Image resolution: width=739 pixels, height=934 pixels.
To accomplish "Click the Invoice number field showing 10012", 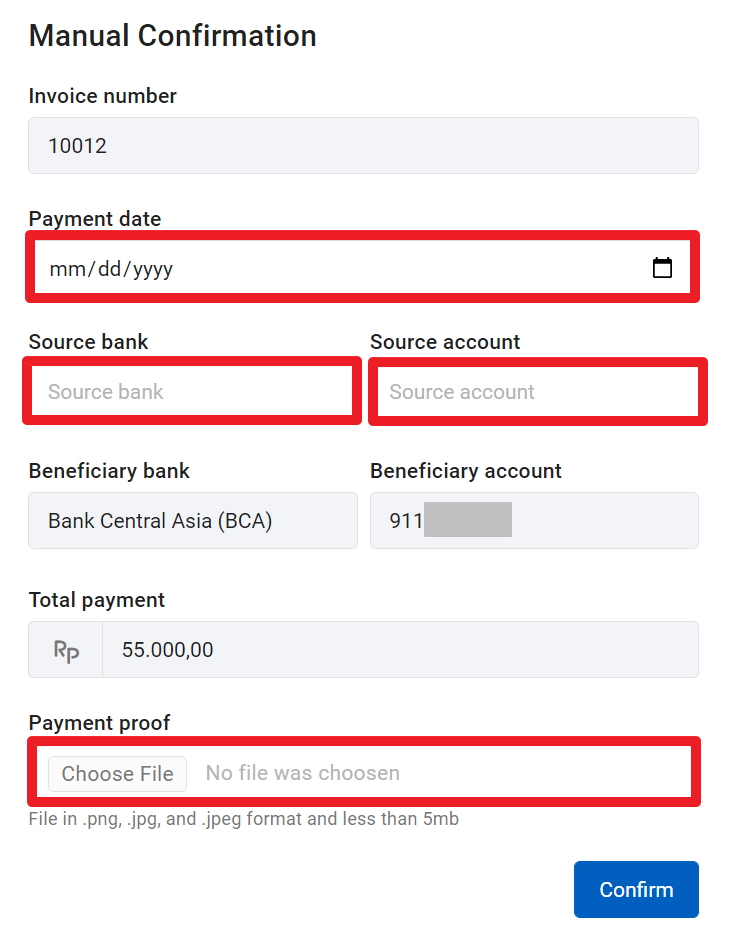I will [363, 145].
